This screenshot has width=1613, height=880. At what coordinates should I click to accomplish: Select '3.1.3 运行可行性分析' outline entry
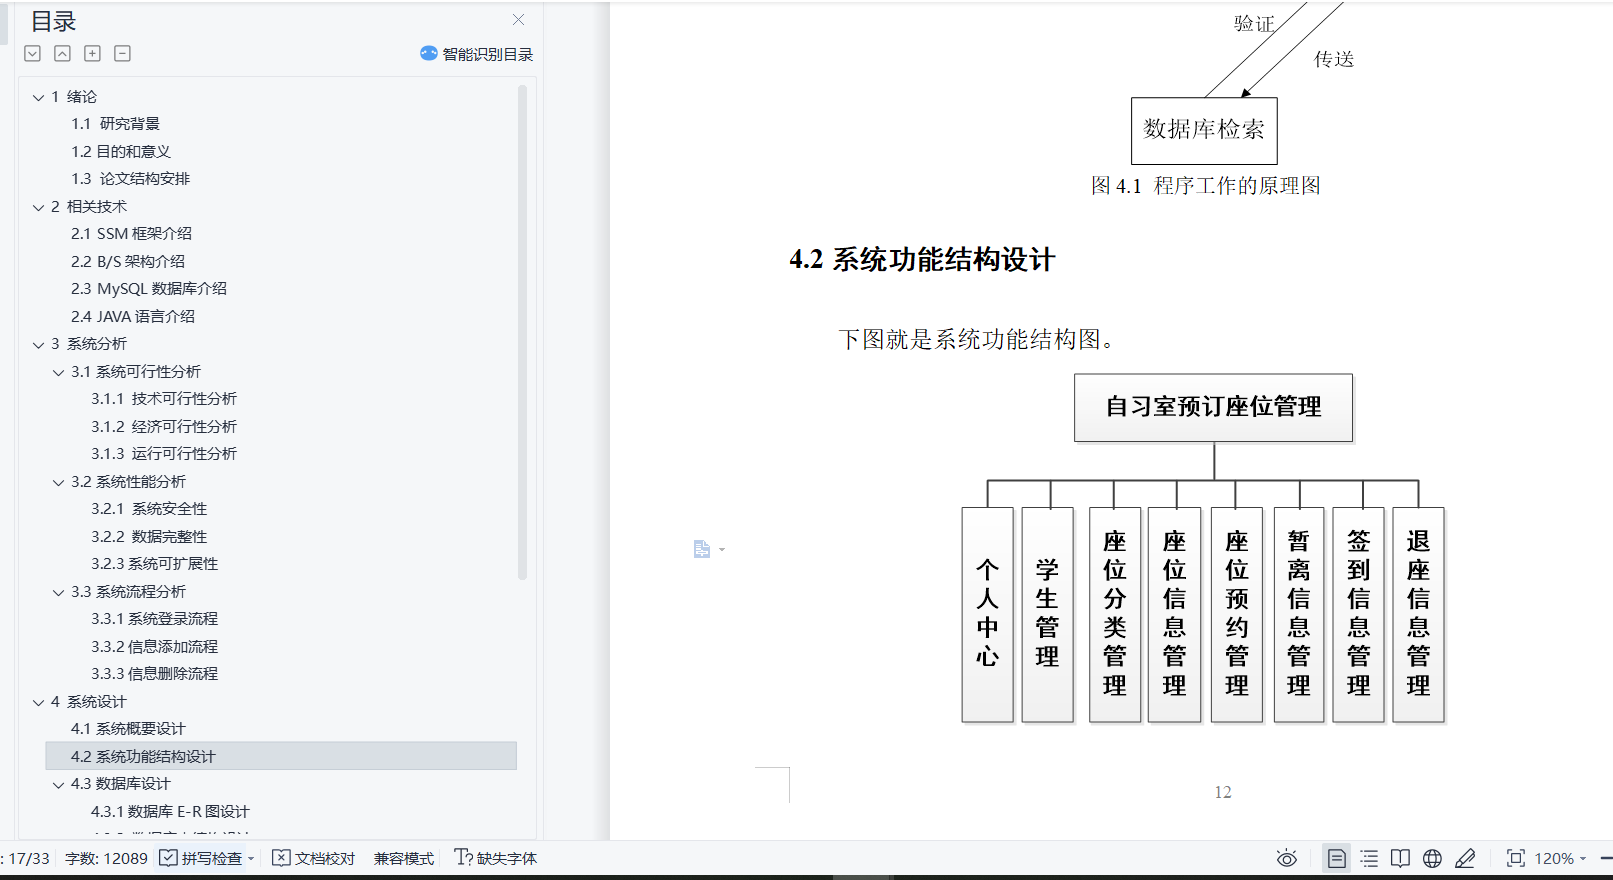[x=164, y=454]
